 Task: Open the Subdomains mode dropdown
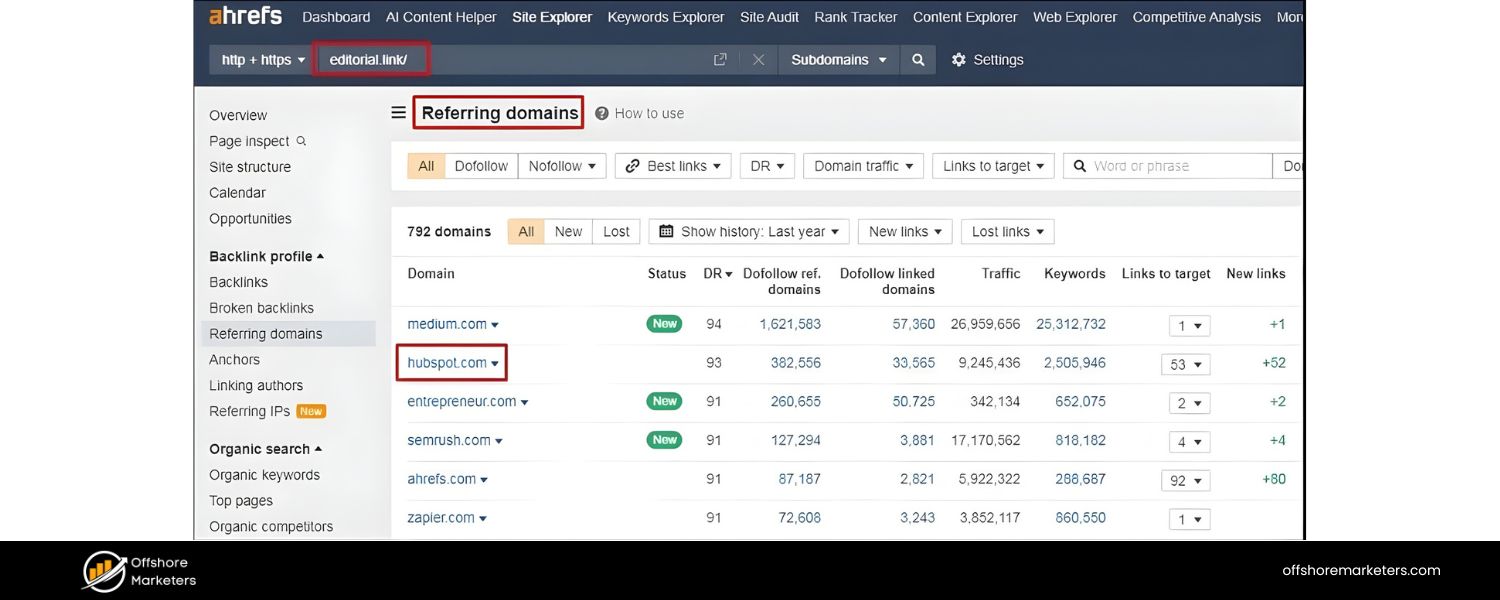point(838,60)
